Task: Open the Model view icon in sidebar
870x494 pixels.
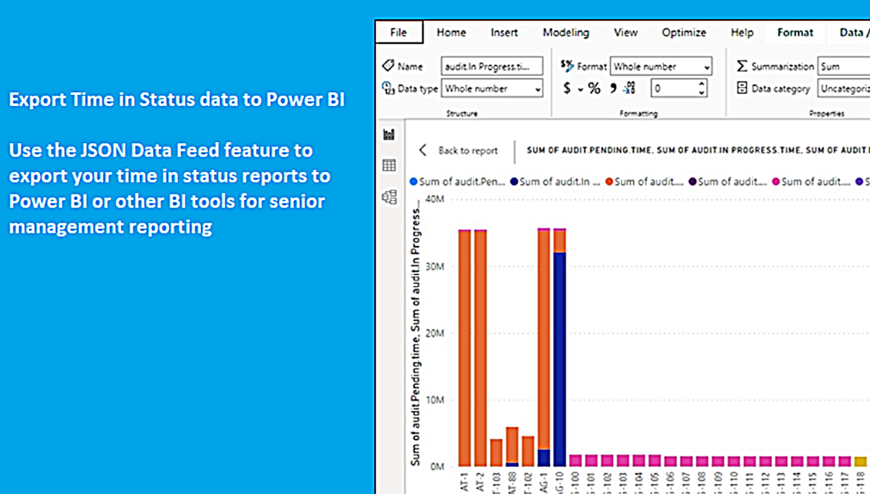Action: [390, 197]
